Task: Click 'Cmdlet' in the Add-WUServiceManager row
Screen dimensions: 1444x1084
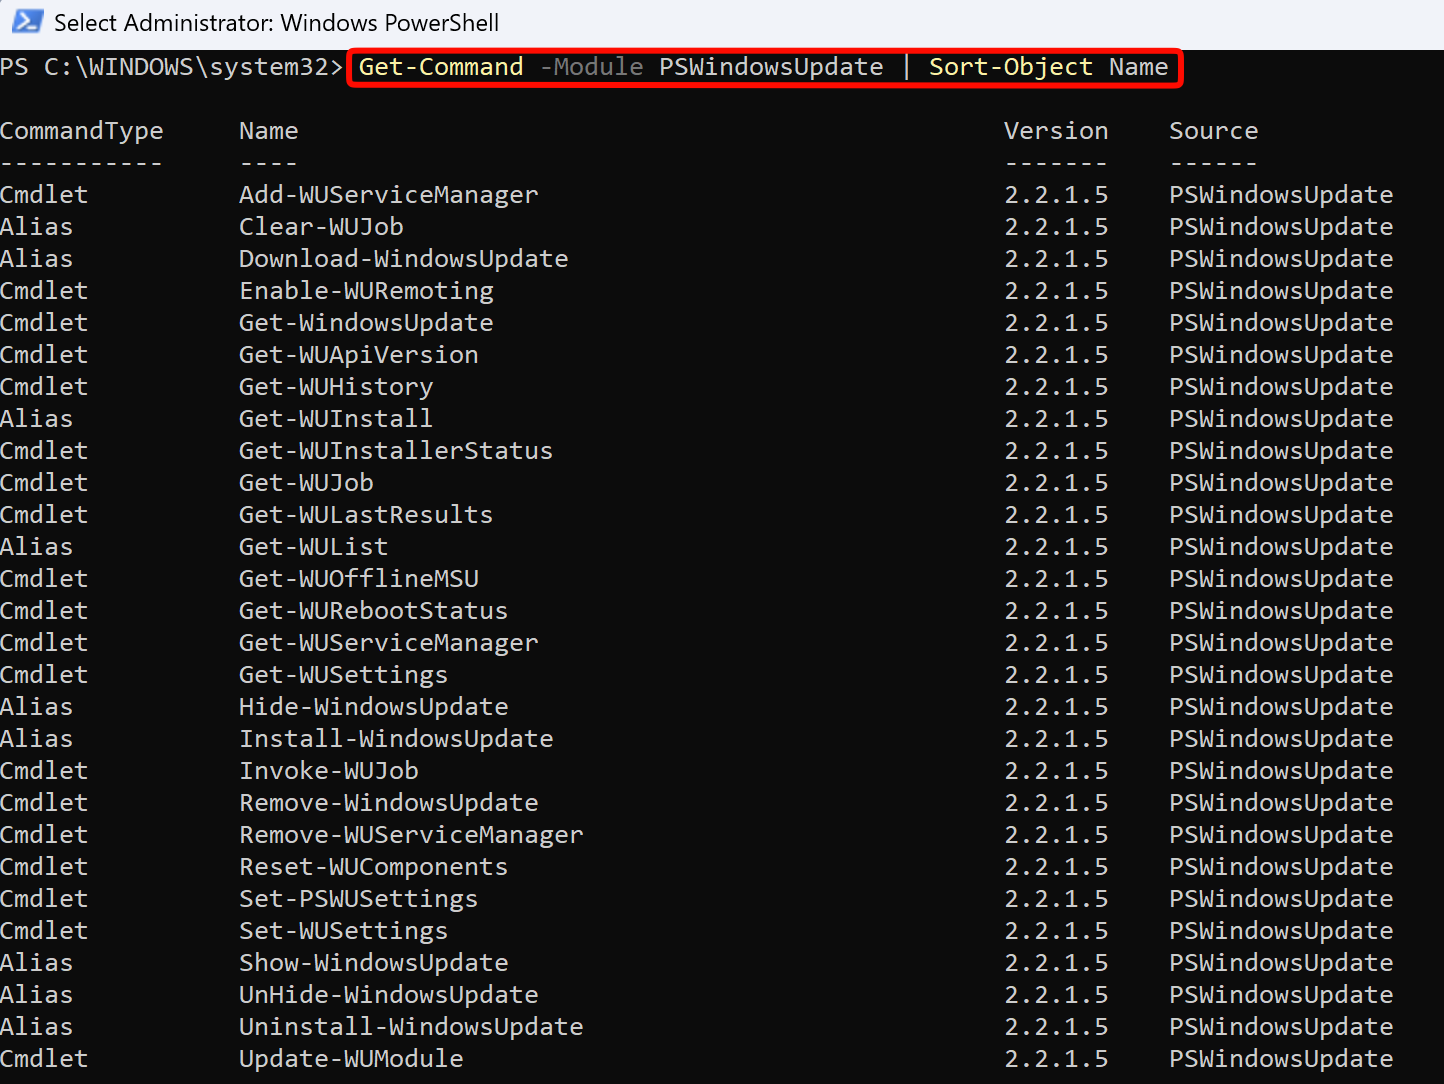Action: 44,195
